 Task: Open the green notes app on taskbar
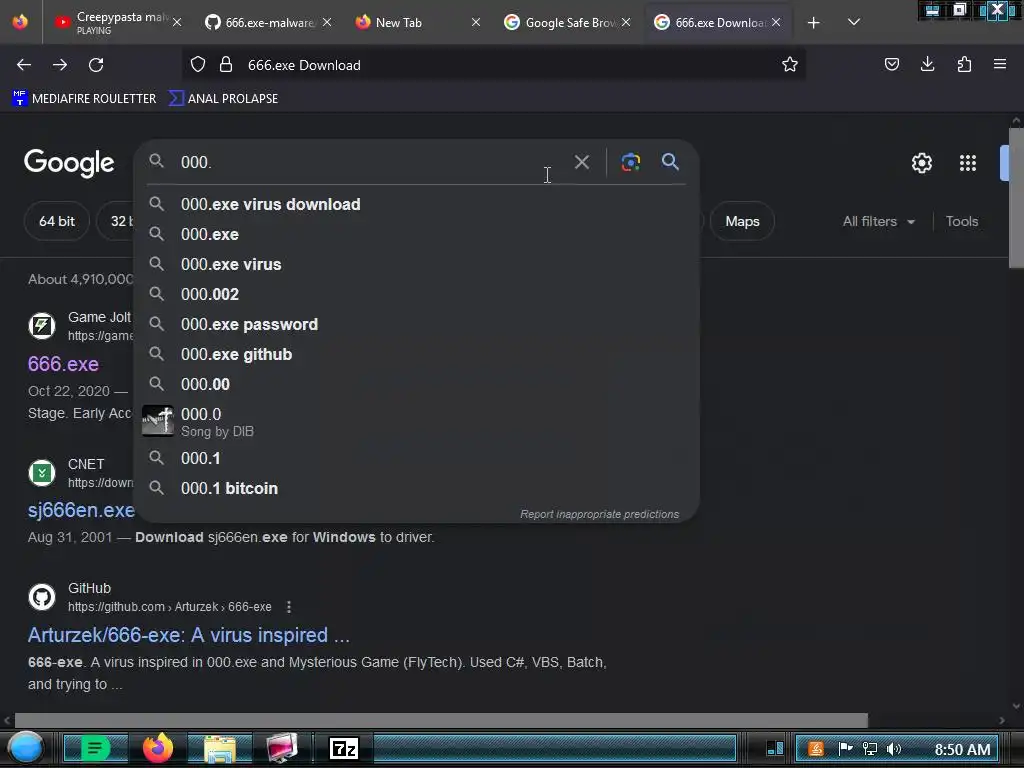(95, 748)
